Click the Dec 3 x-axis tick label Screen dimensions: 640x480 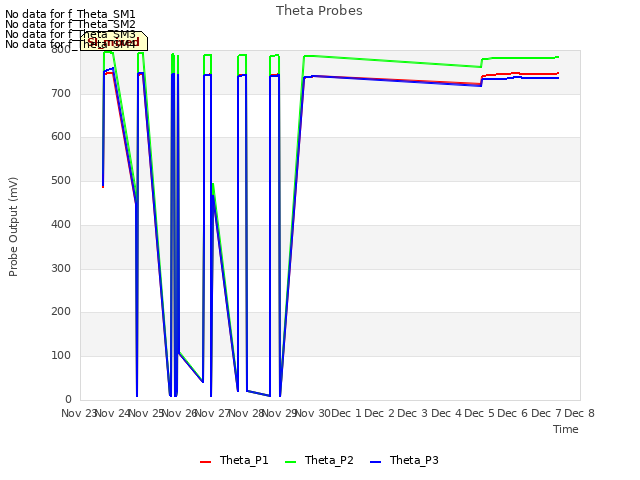[x=413, y=413]
